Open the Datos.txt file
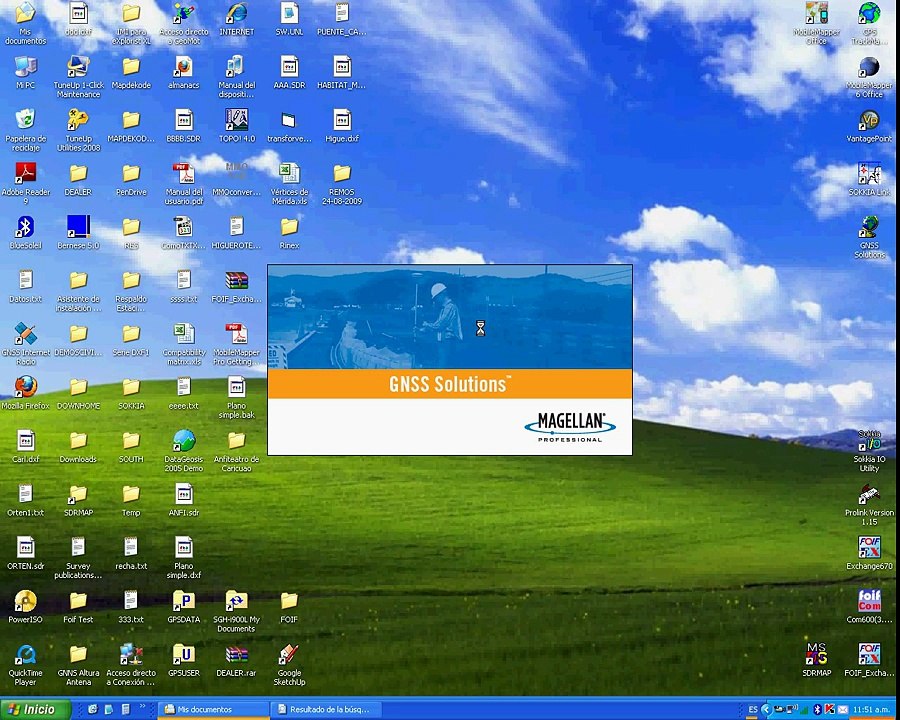The height and width of the screenshot is (720, 900). (25, 281)
